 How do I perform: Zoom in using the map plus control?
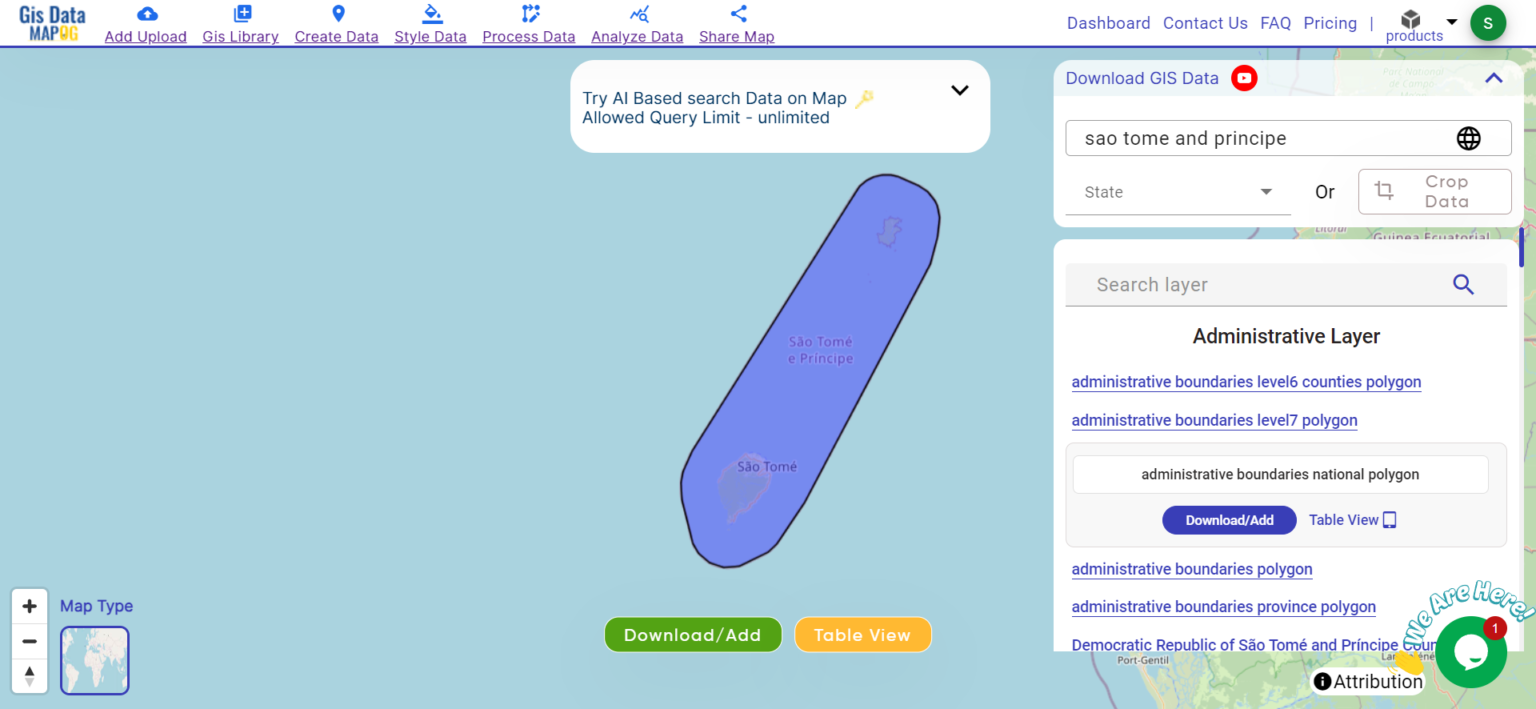tap(29, 605)
